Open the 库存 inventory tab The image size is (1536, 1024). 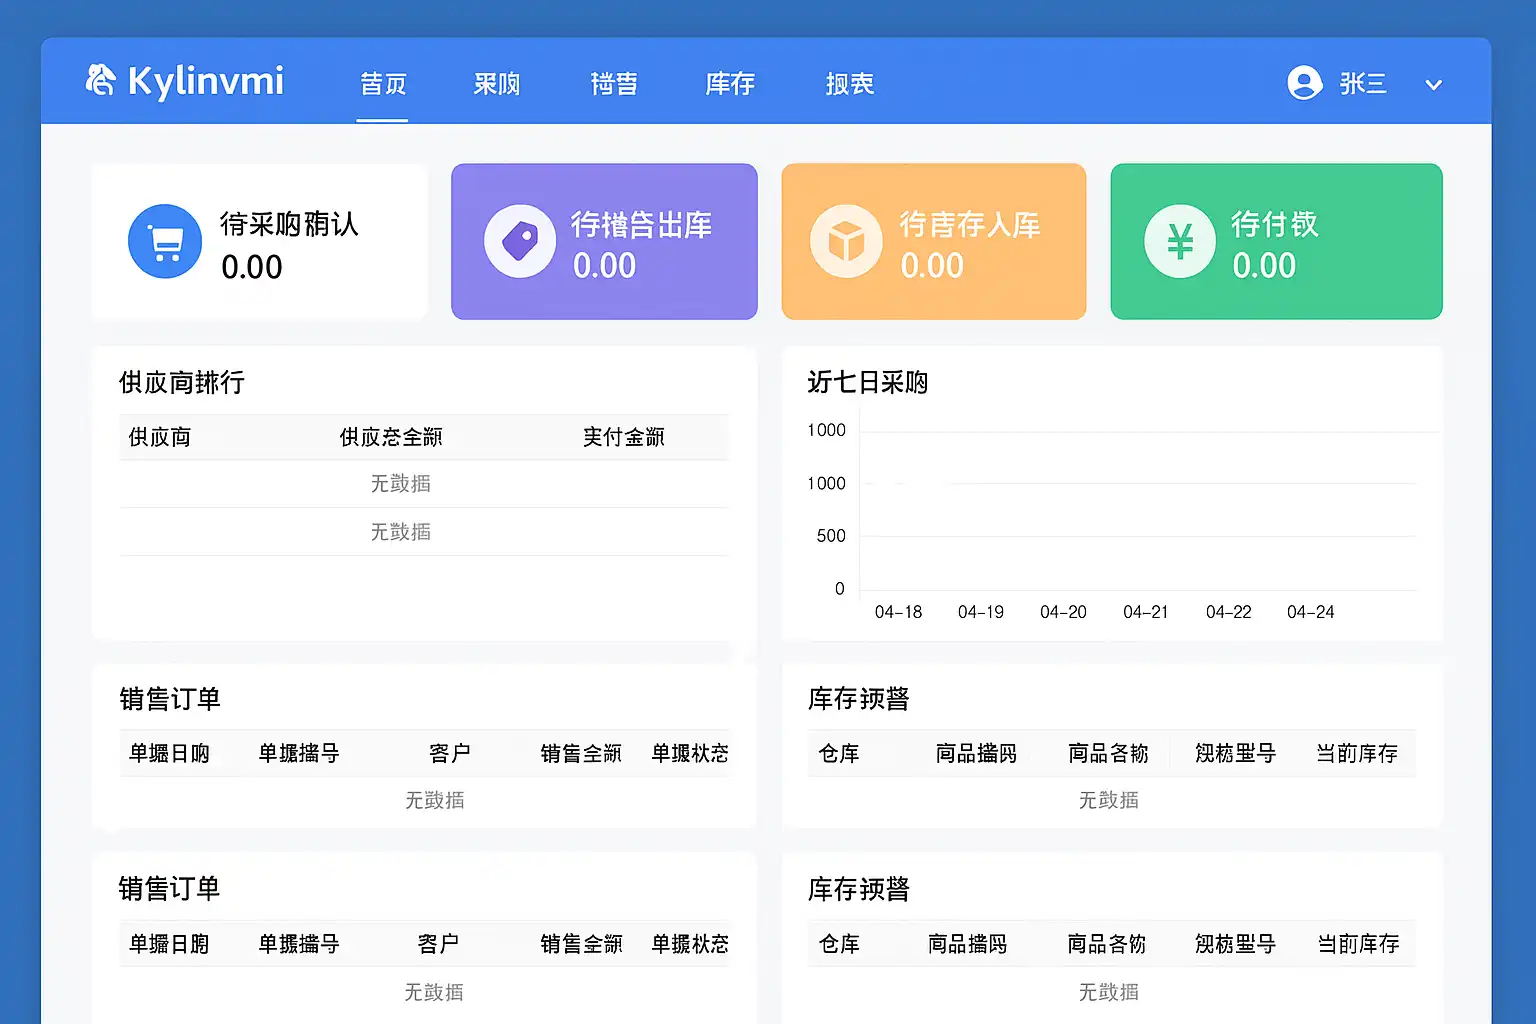730,84
